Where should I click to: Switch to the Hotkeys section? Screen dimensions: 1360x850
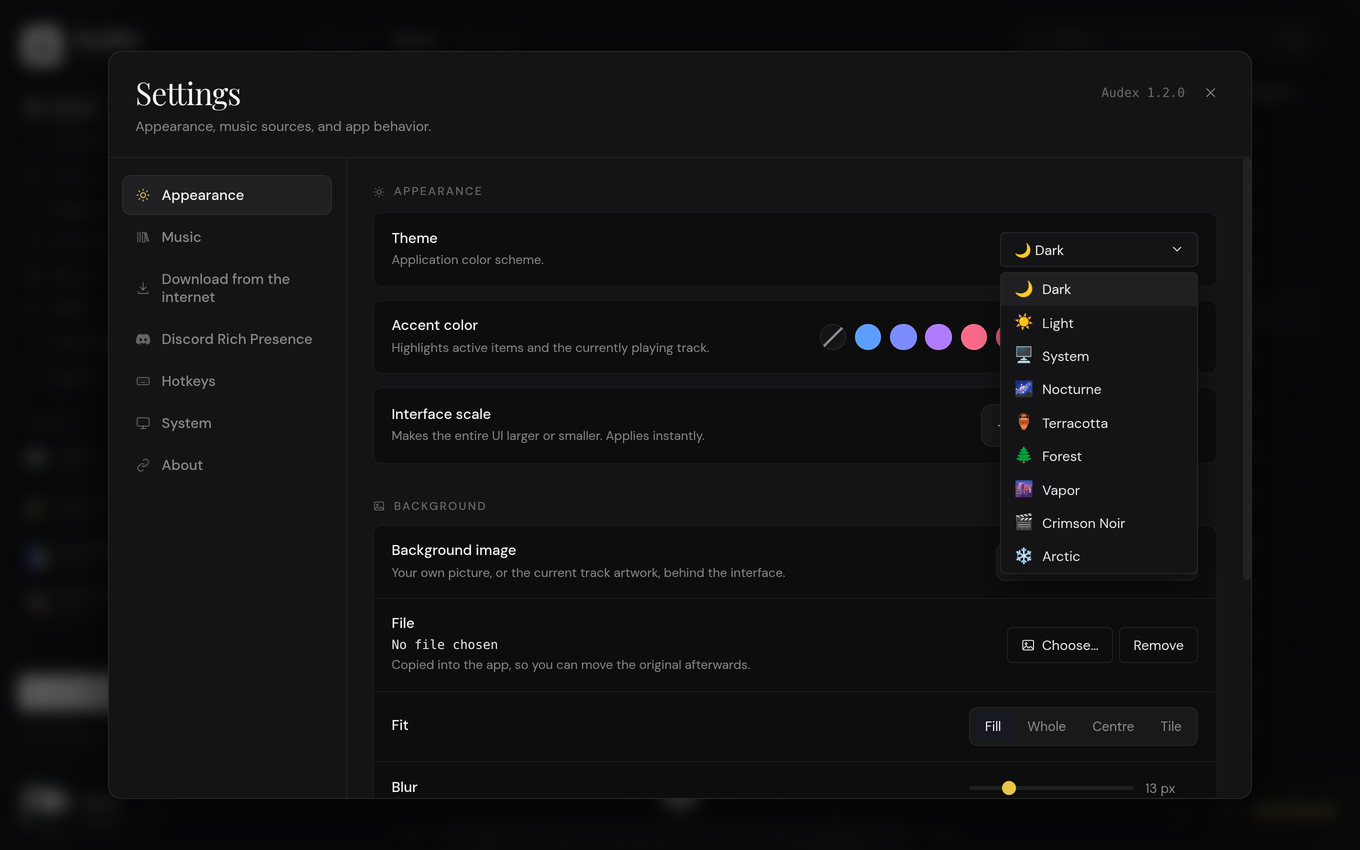pos(227,381)
